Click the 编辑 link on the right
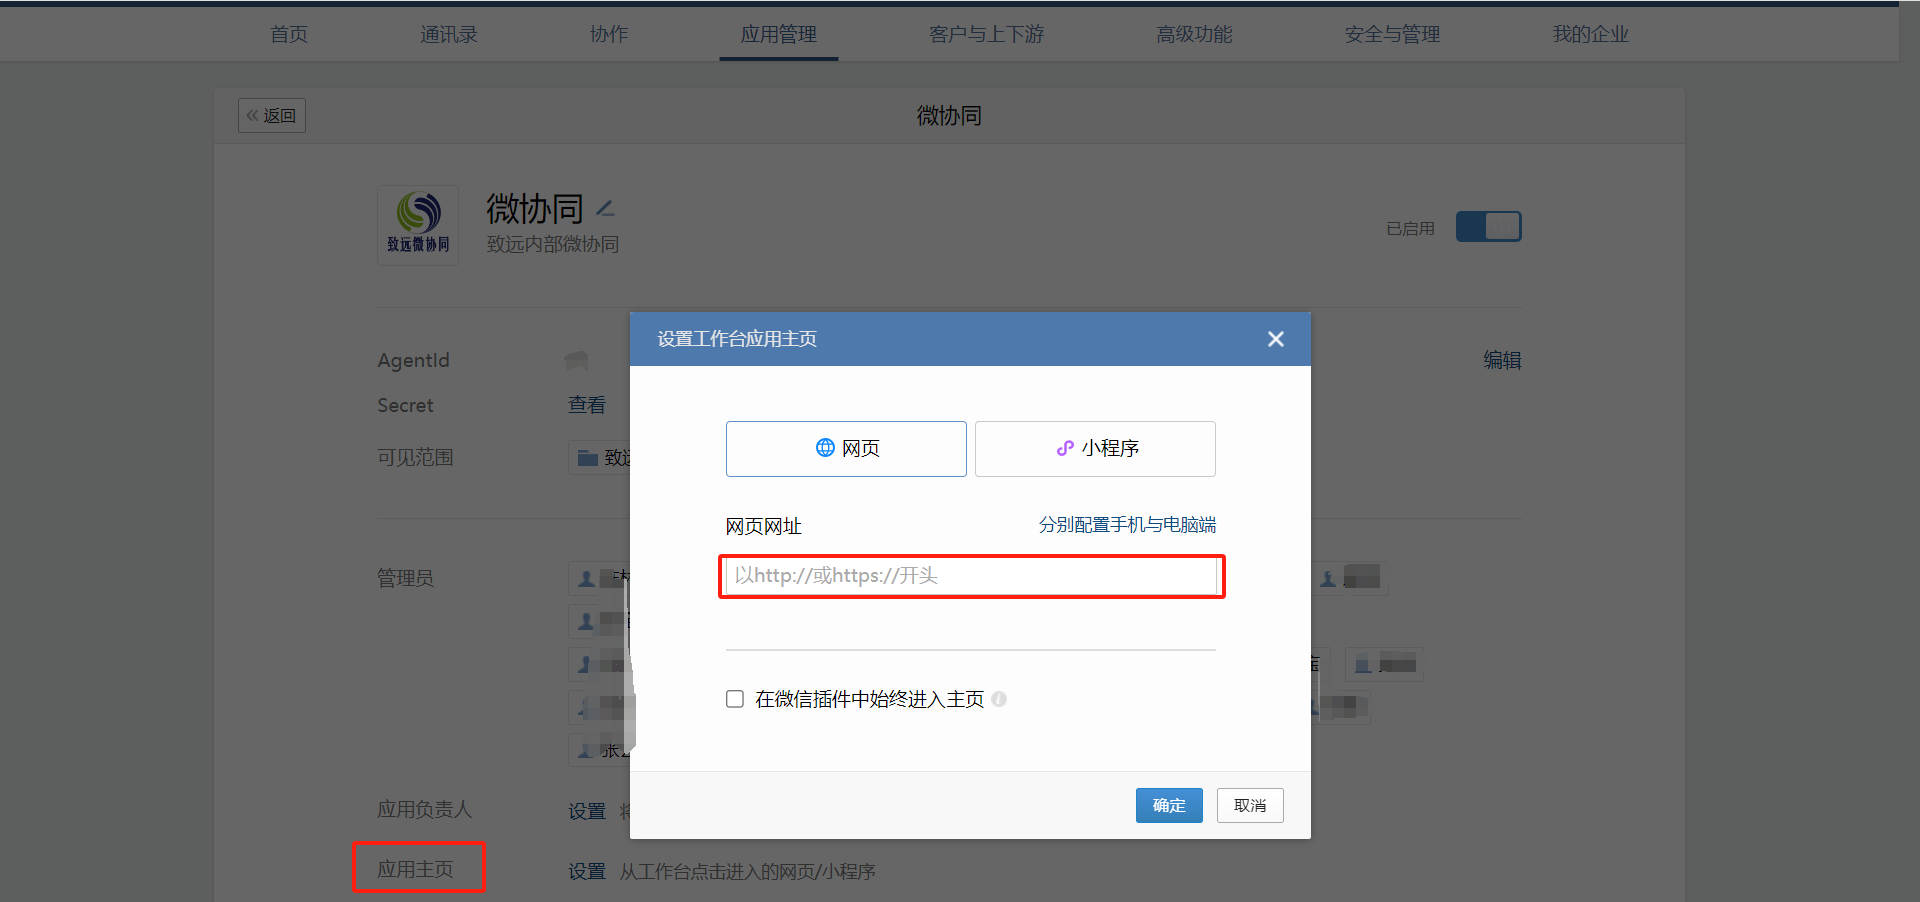Screen dimensions: 1920x902 1502,360
